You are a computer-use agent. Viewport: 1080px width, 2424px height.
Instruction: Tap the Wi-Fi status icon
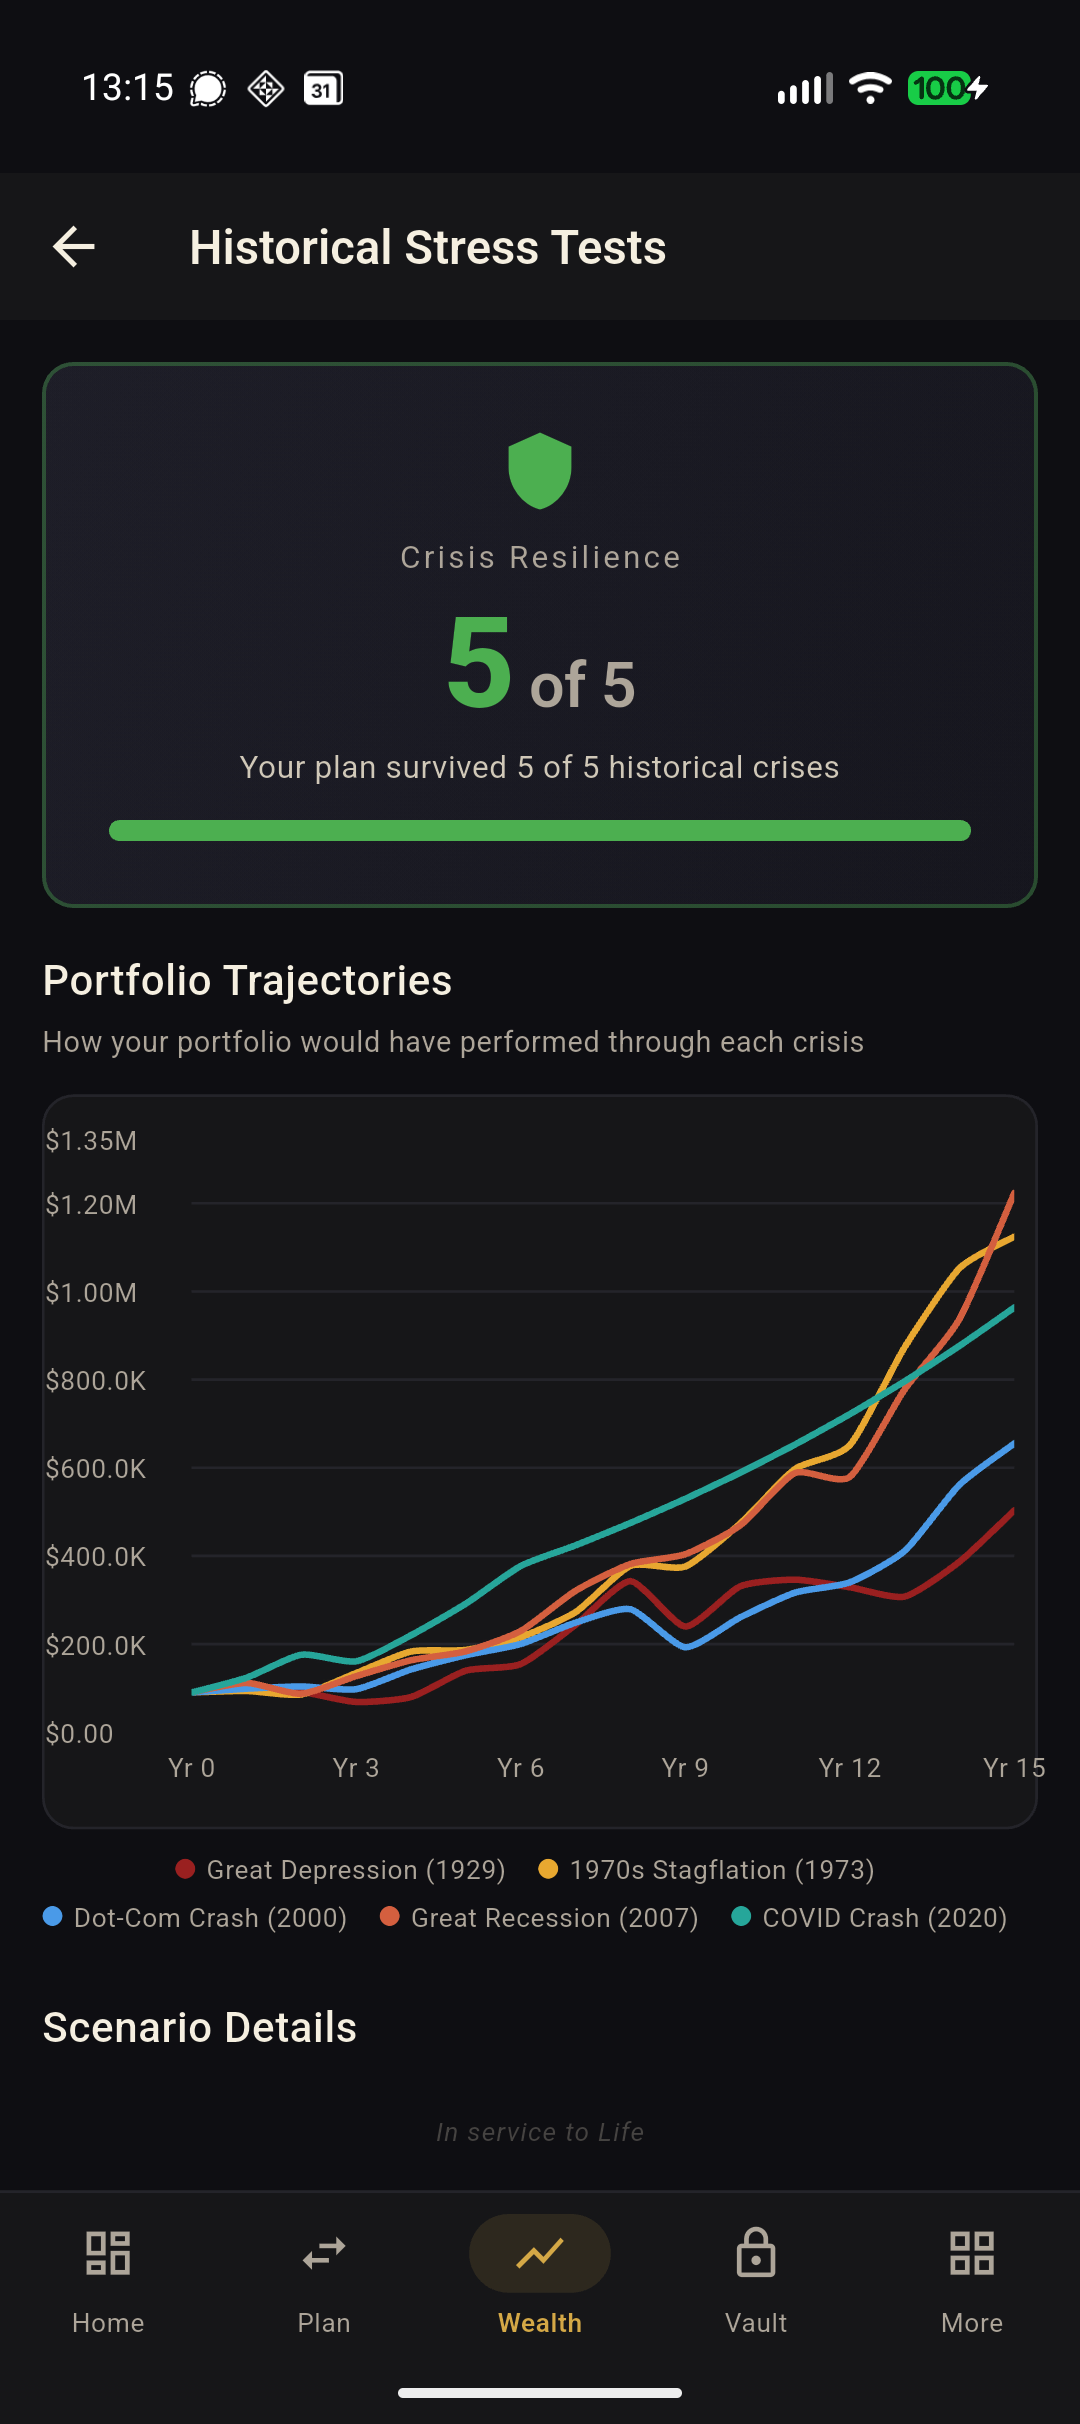pyautogui.click(x=870, y=89)
